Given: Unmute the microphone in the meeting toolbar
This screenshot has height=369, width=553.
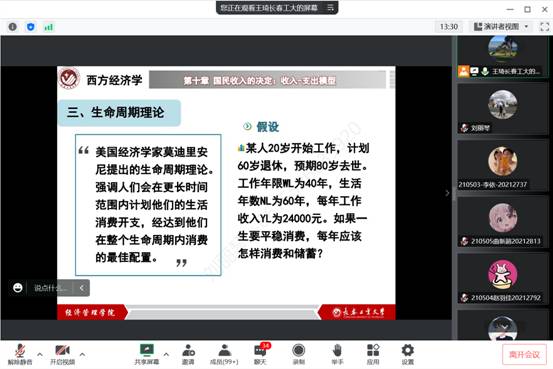Looking at the screenshot, I should (20, 354).
